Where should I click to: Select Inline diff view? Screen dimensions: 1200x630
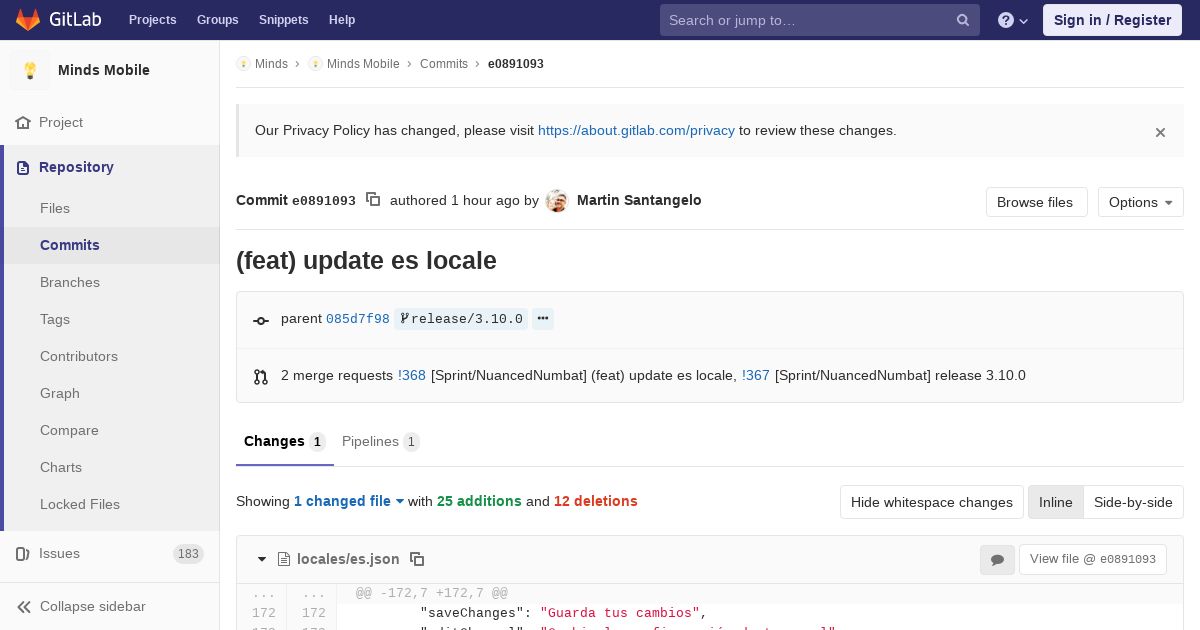[1055, 502]
